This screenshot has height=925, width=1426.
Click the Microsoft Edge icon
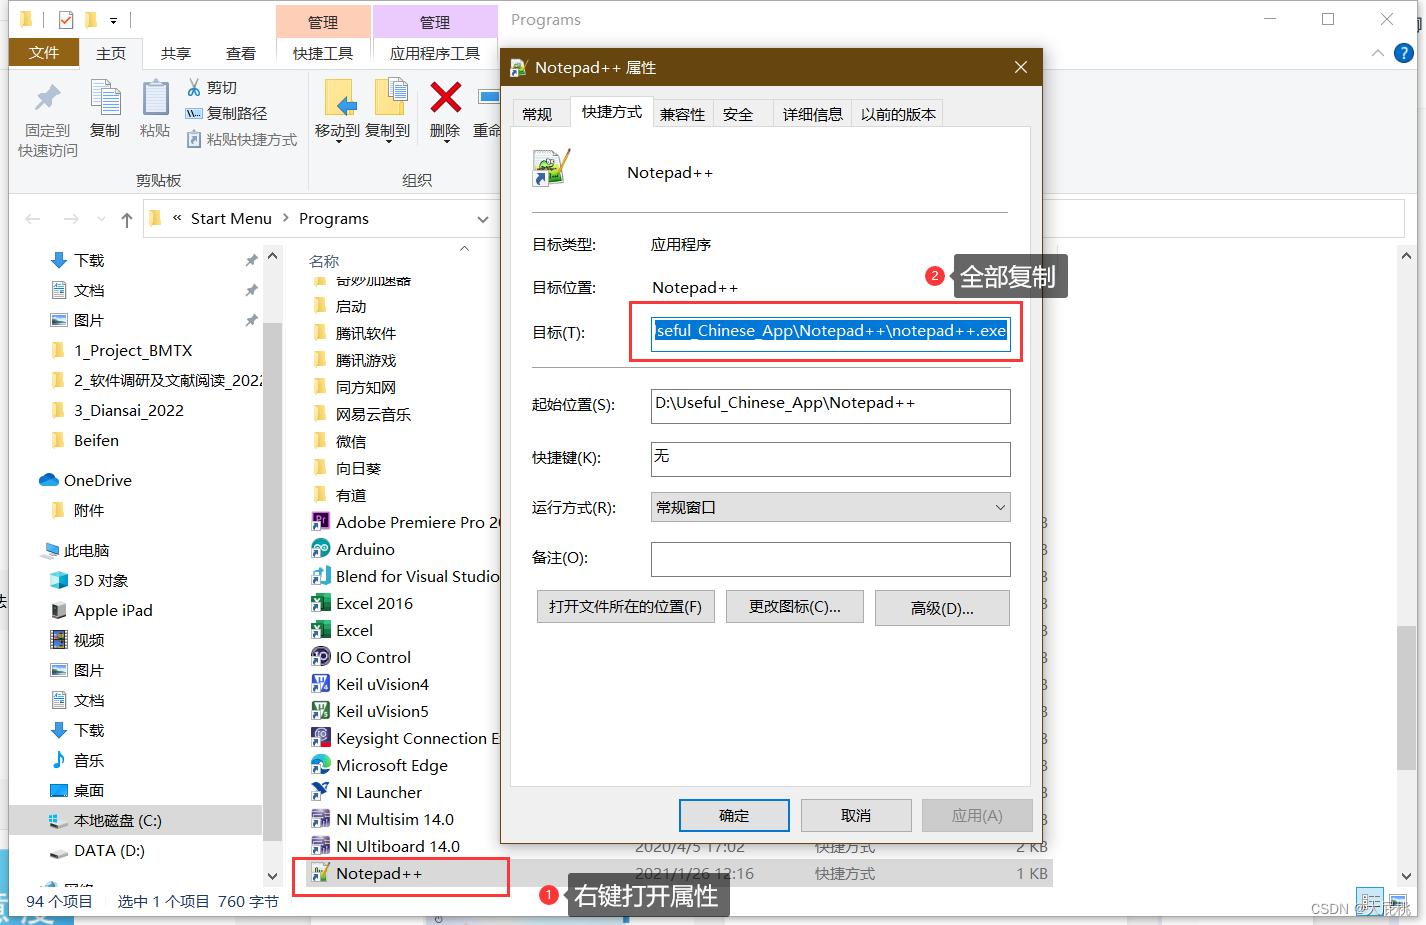tap(320, 765)
